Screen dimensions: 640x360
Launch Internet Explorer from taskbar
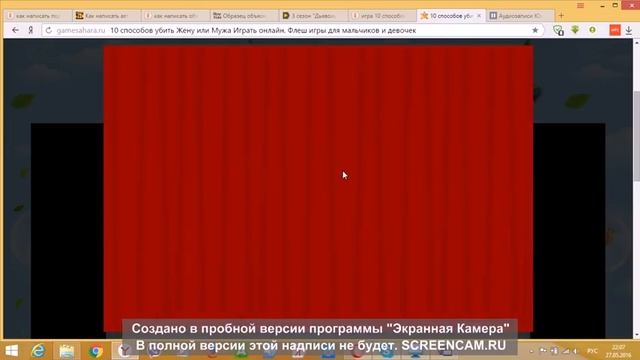click(38, 351)
